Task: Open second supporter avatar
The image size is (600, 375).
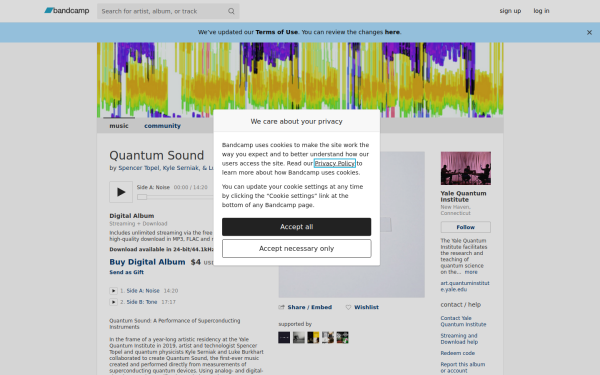Action: point(299,338)
